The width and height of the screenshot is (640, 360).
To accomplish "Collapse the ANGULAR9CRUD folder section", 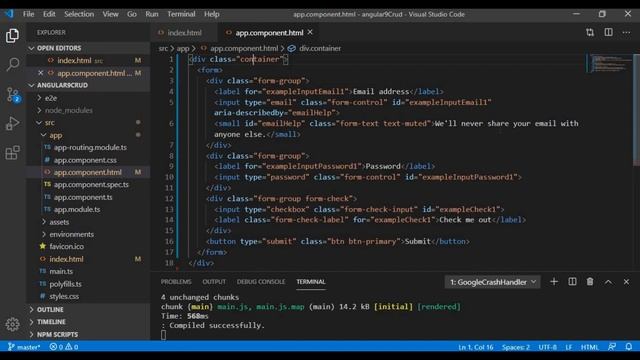I will pyautogui.click(x=88, y=85).
